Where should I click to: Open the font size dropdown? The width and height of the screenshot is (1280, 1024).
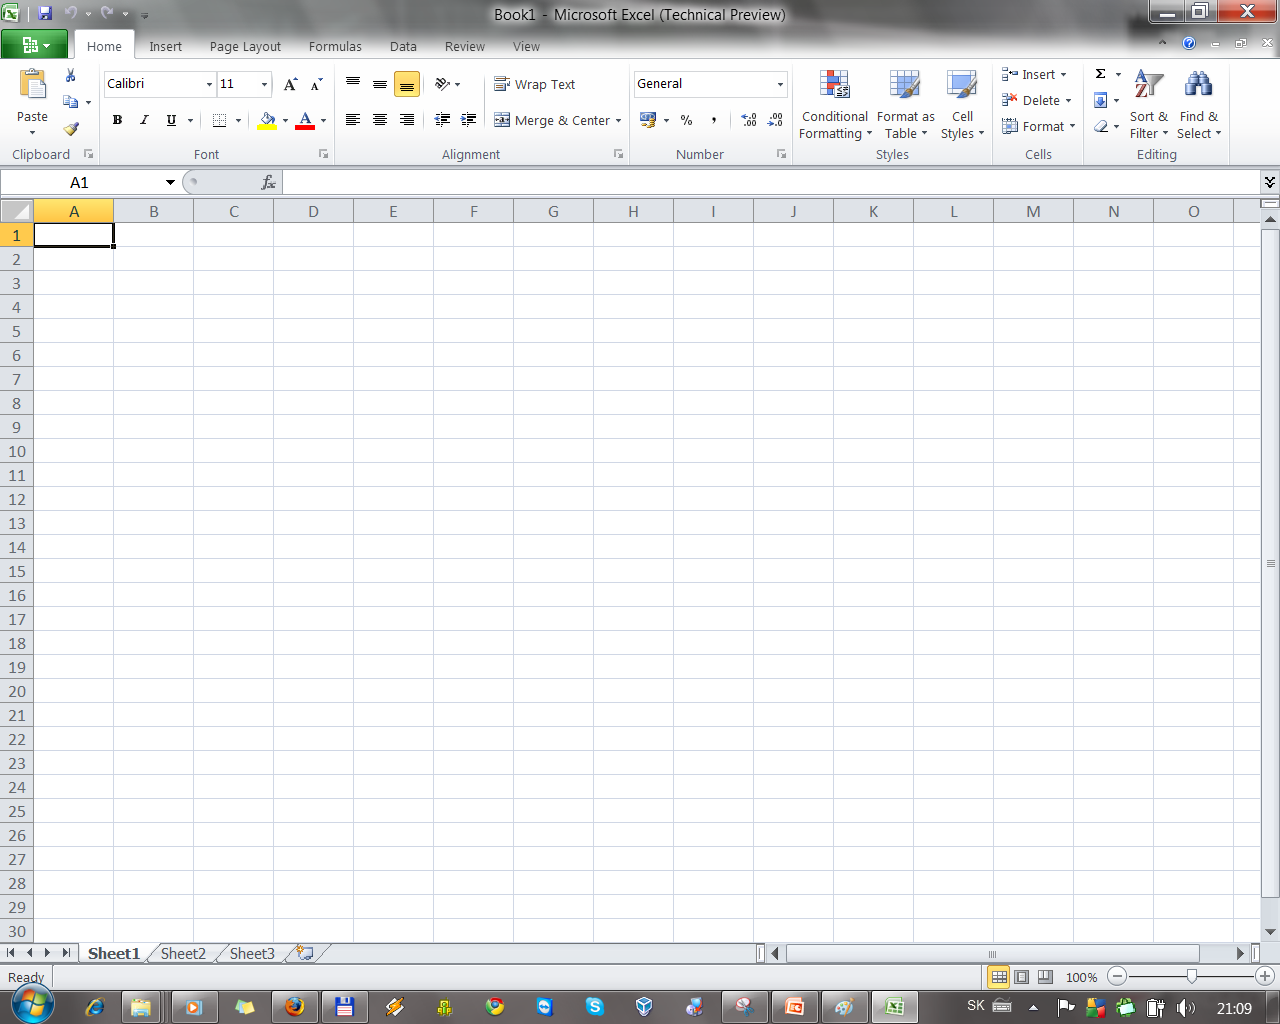tap(264, 84)
